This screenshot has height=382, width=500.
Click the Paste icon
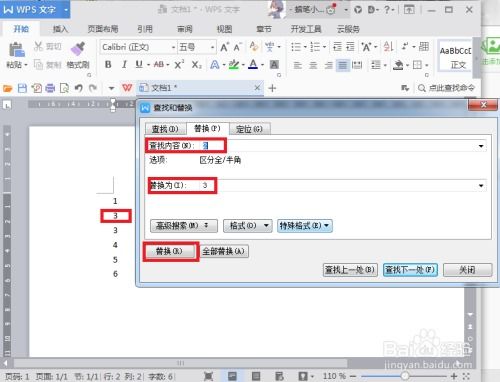pos(16,50)
